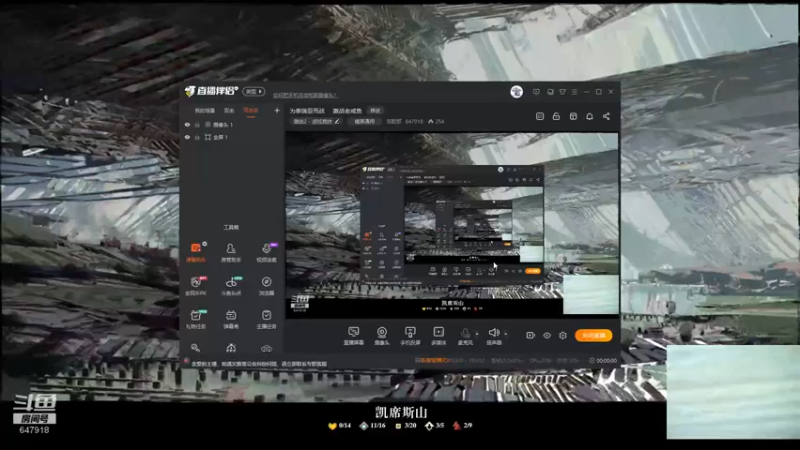This screenshot has width=800, height=450.
Task: Add a 手机投屏 phone-casting source
Action: click(x=410, y=336)
